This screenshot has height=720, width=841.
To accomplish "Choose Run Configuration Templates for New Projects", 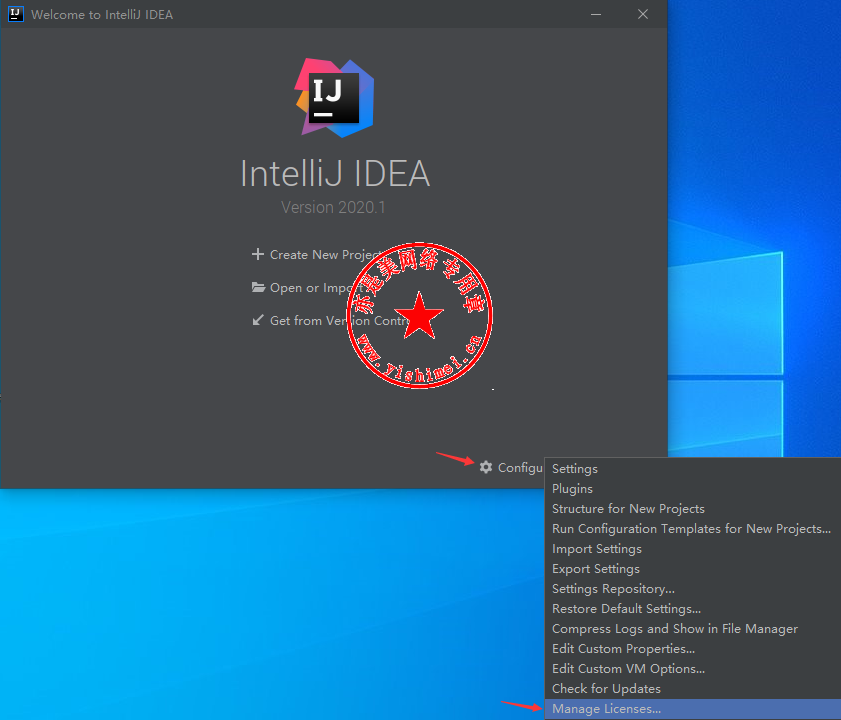I will pos(691,528).
